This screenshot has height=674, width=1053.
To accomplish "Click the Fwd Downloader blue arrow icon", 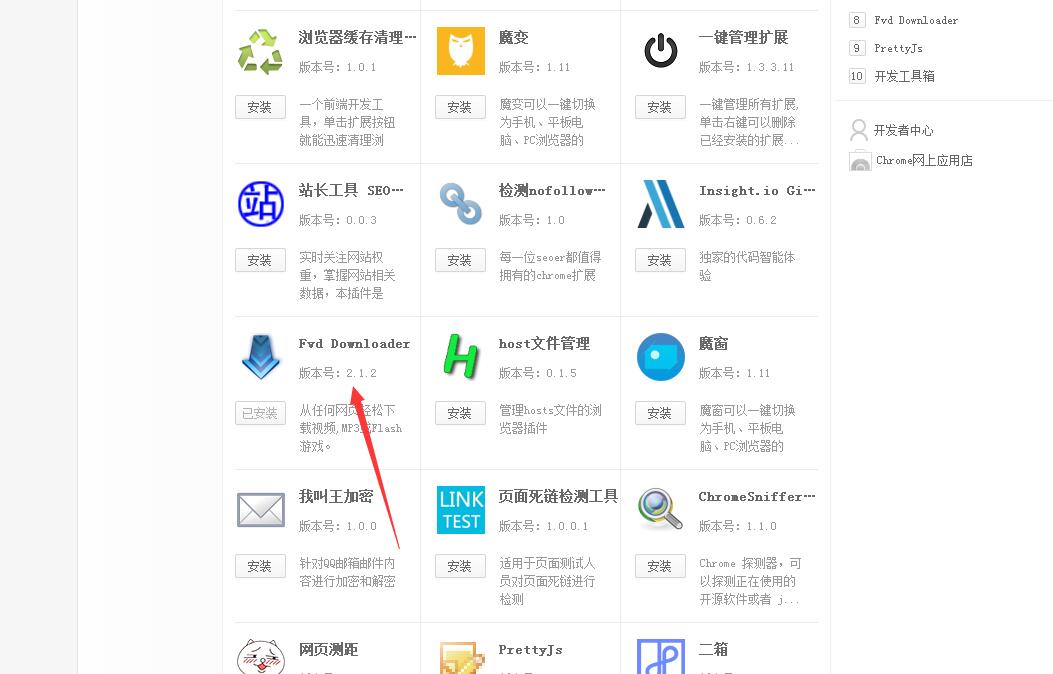I will click(x=260, y=356).
